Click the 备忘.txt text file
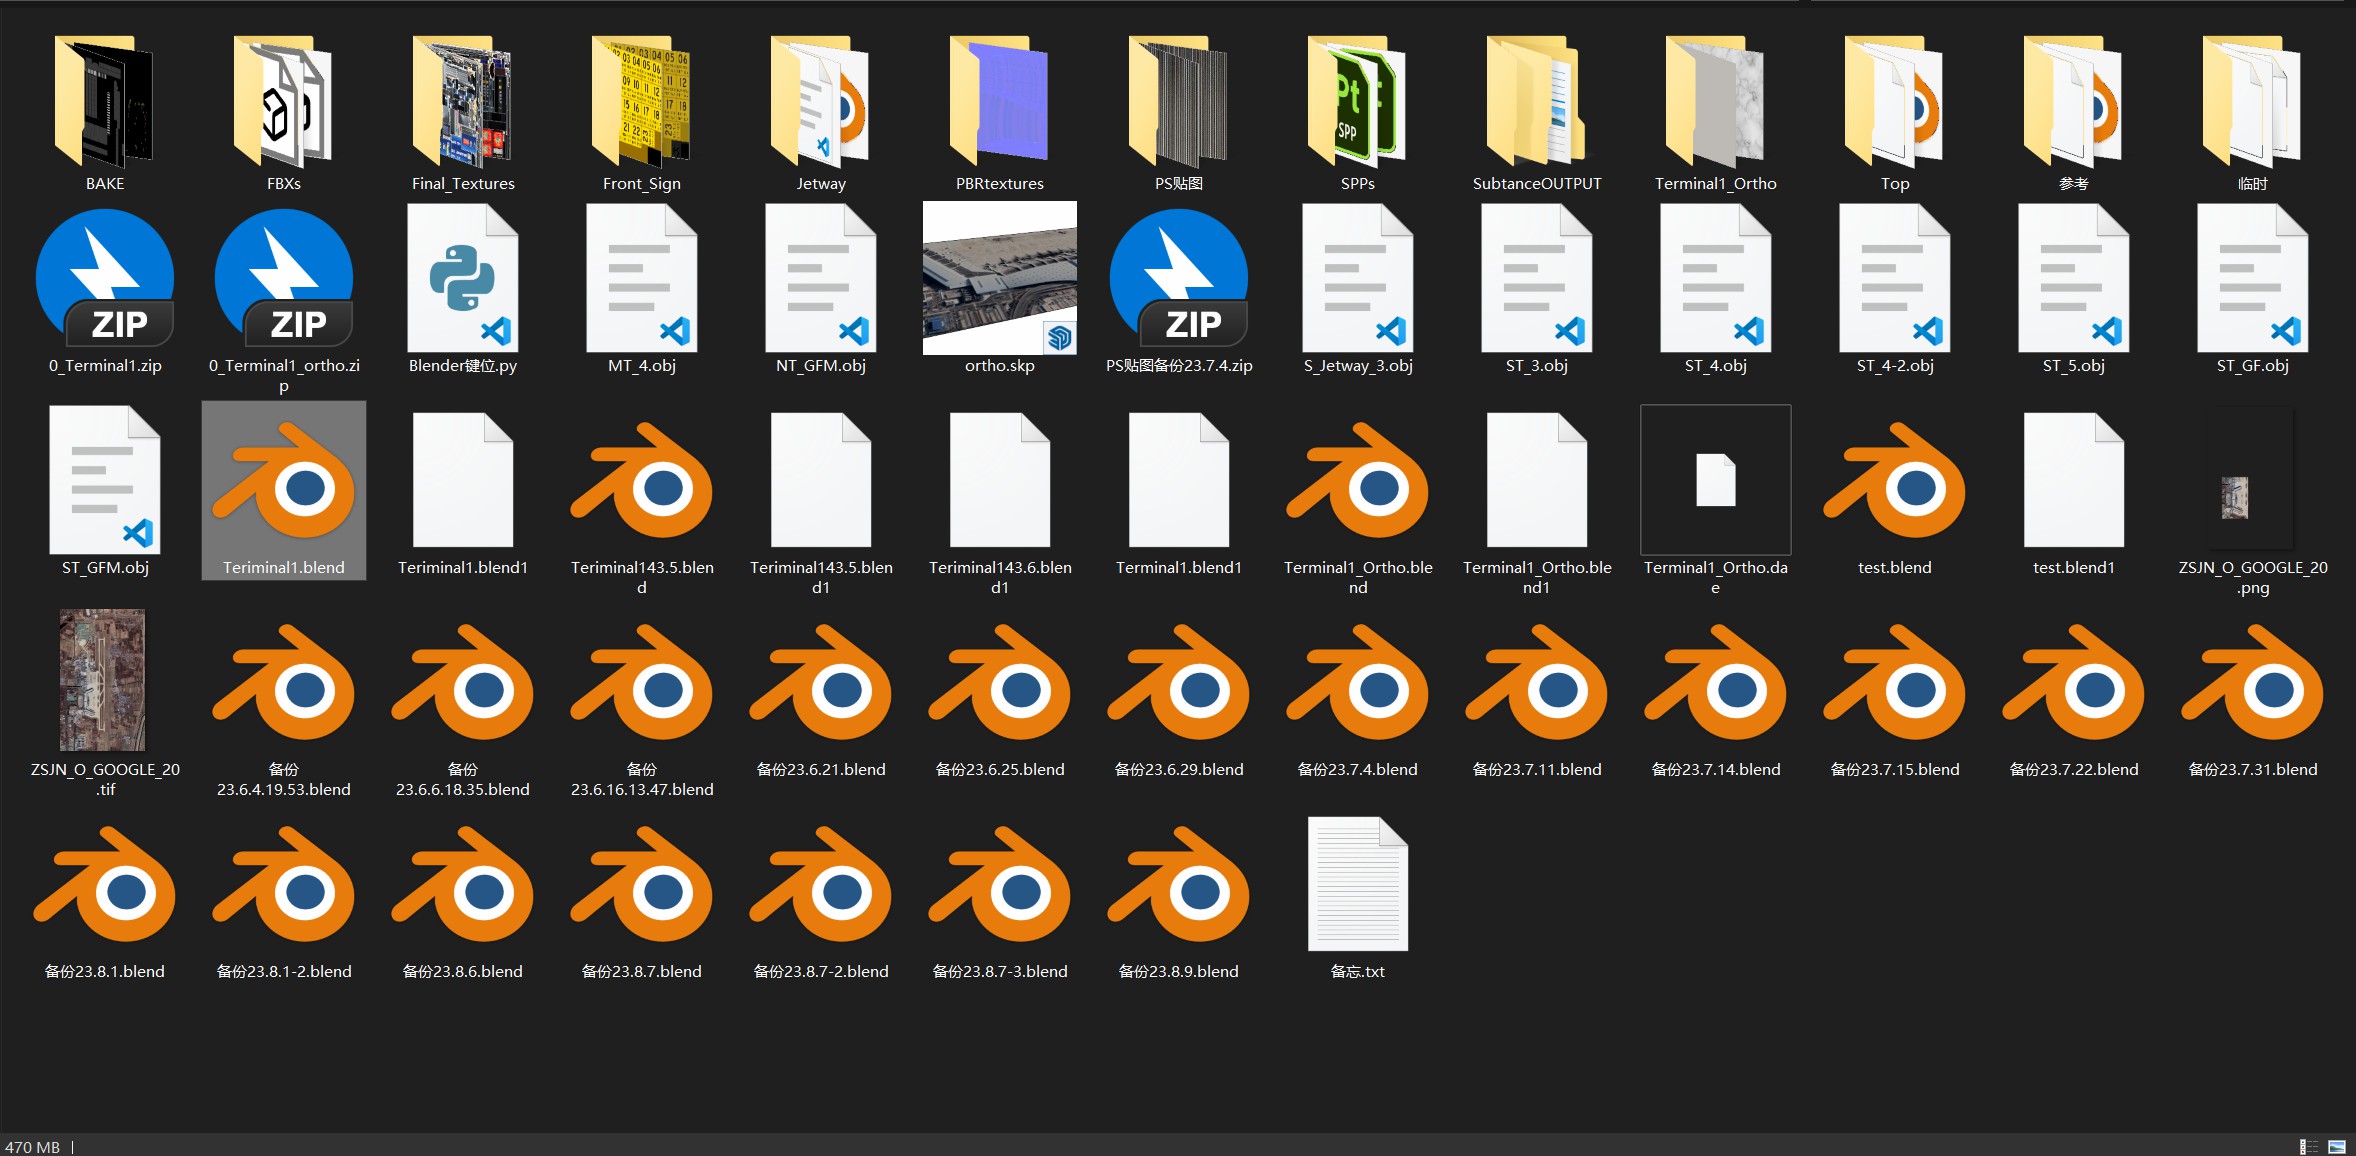This screenshot has height=1156, width=2356. click(1357, 884)
